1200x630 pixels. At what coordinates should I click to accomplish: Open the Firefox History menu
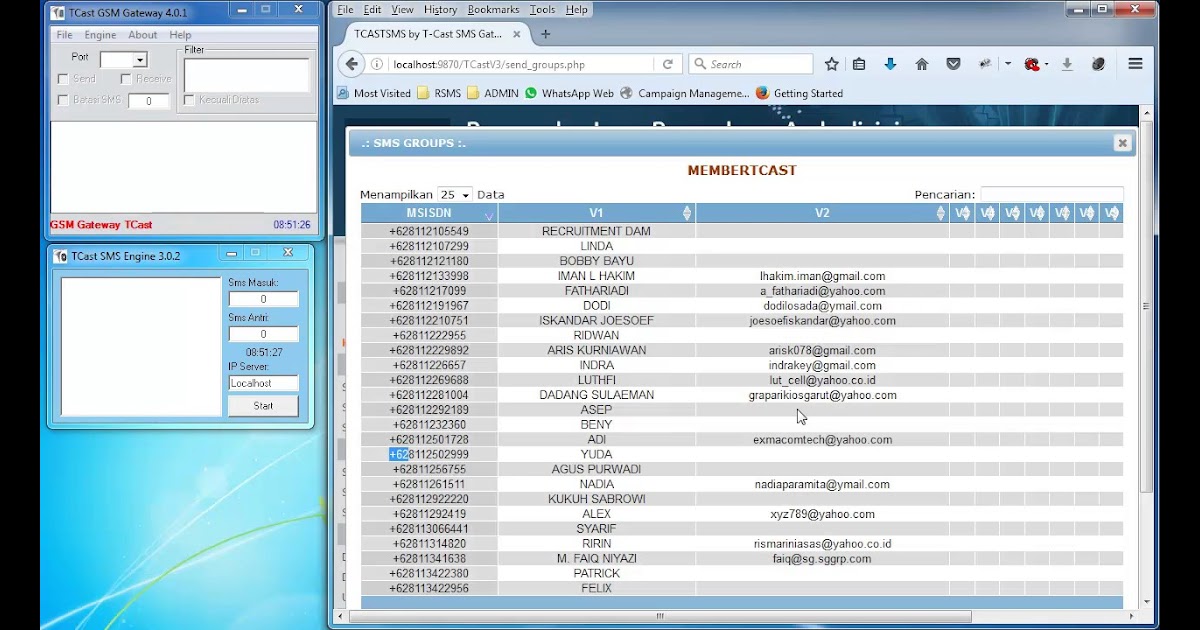(x=440, y=10)
